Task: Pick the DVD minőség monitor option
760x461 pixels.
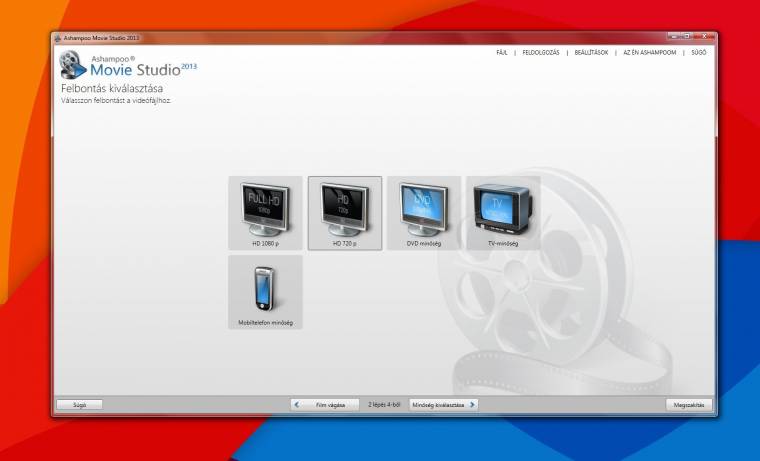Action: tap(424, 213)
